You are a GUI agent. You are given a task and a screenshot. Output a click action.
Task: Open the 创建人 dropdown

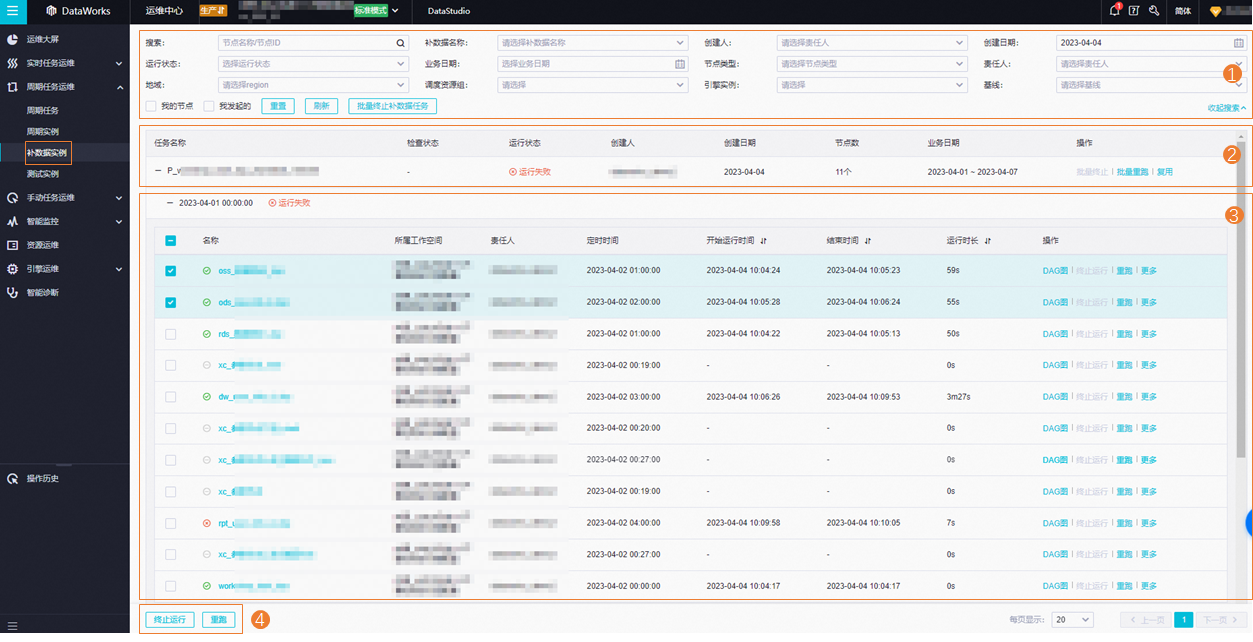872,43
